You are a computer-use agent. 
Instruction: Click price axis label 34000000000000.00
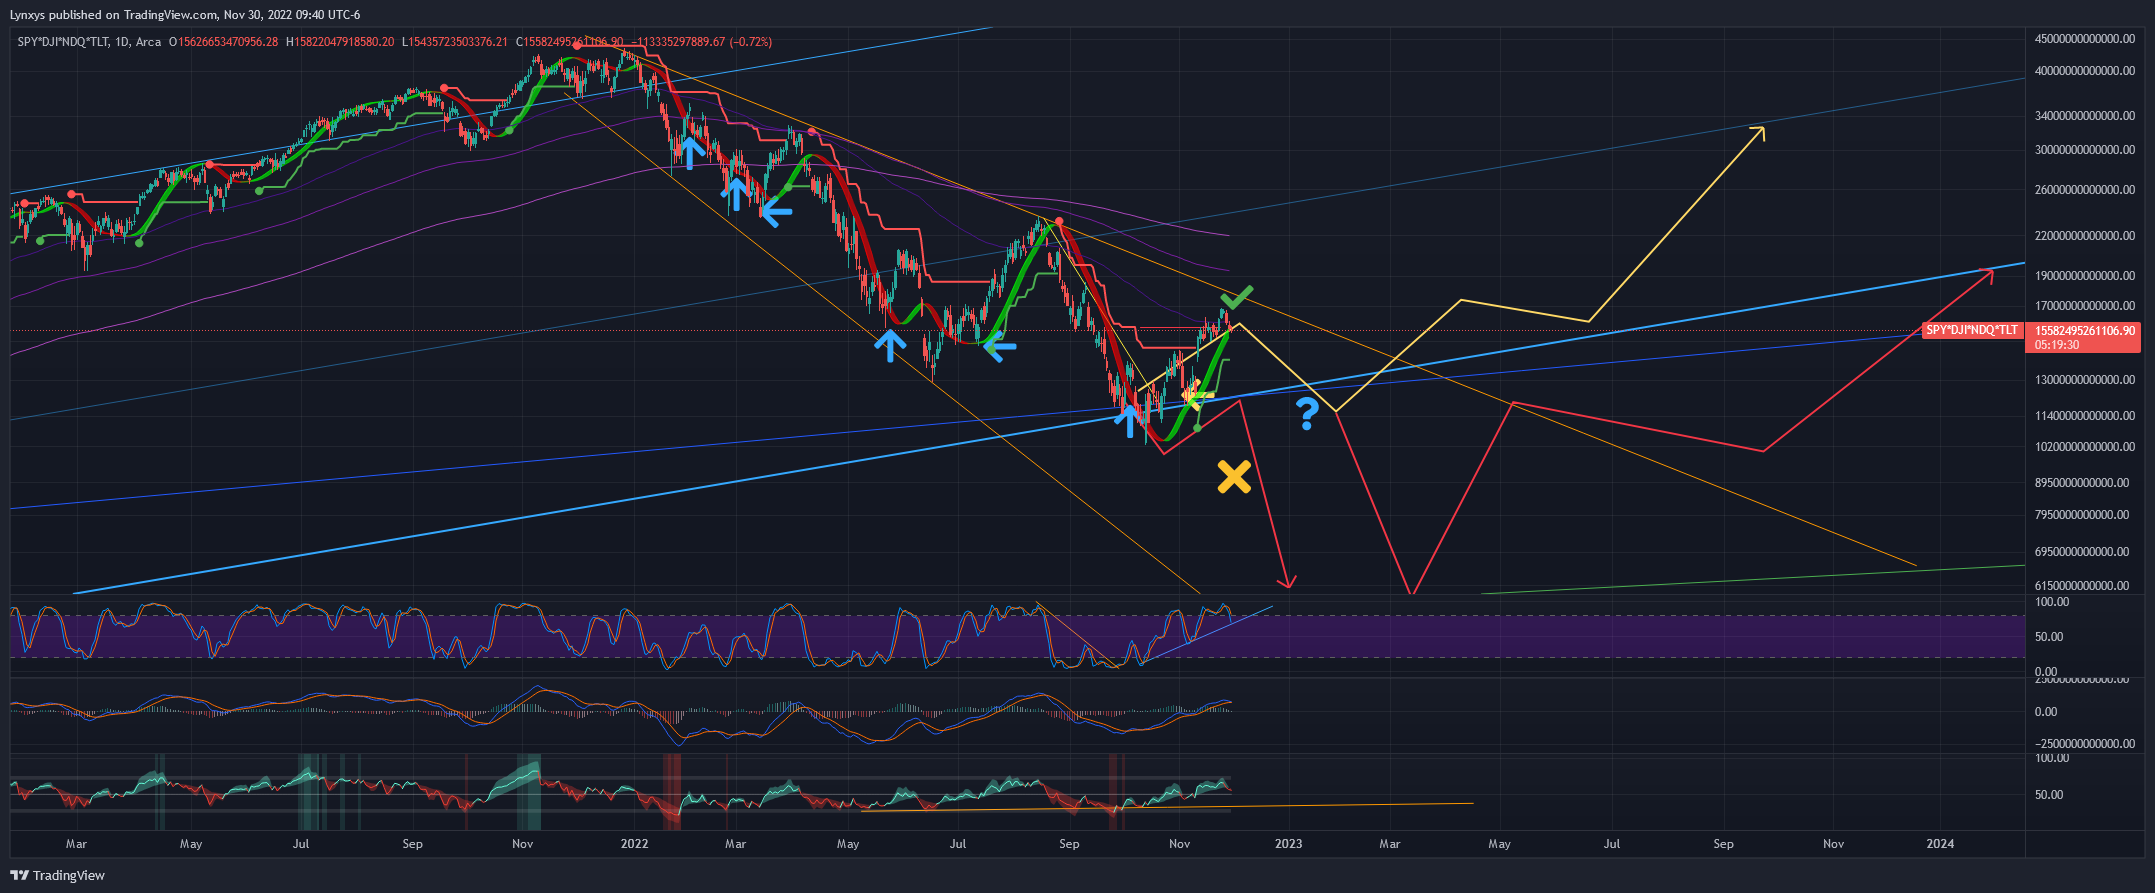click(2085, 116)
